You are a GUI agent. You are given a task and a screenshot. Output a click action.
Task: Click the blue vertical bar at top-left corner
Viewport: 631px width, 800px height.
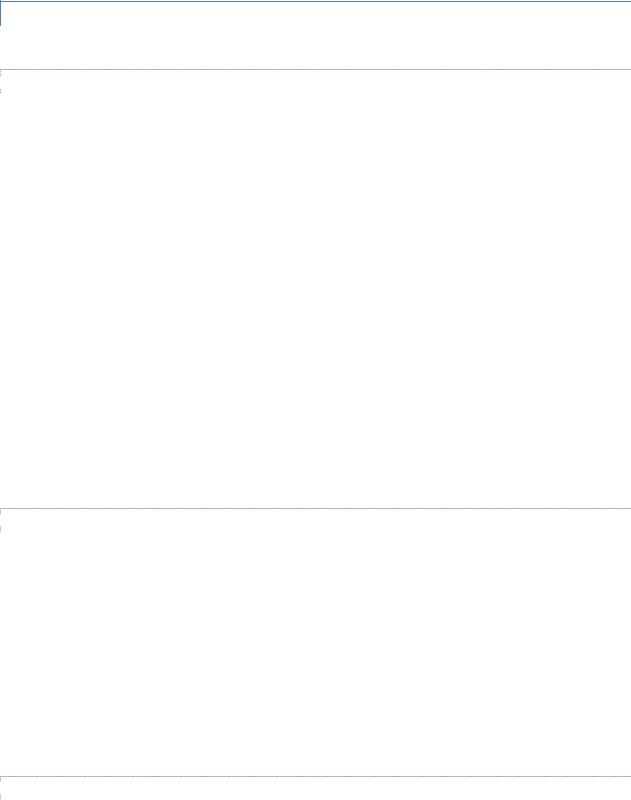1,12
